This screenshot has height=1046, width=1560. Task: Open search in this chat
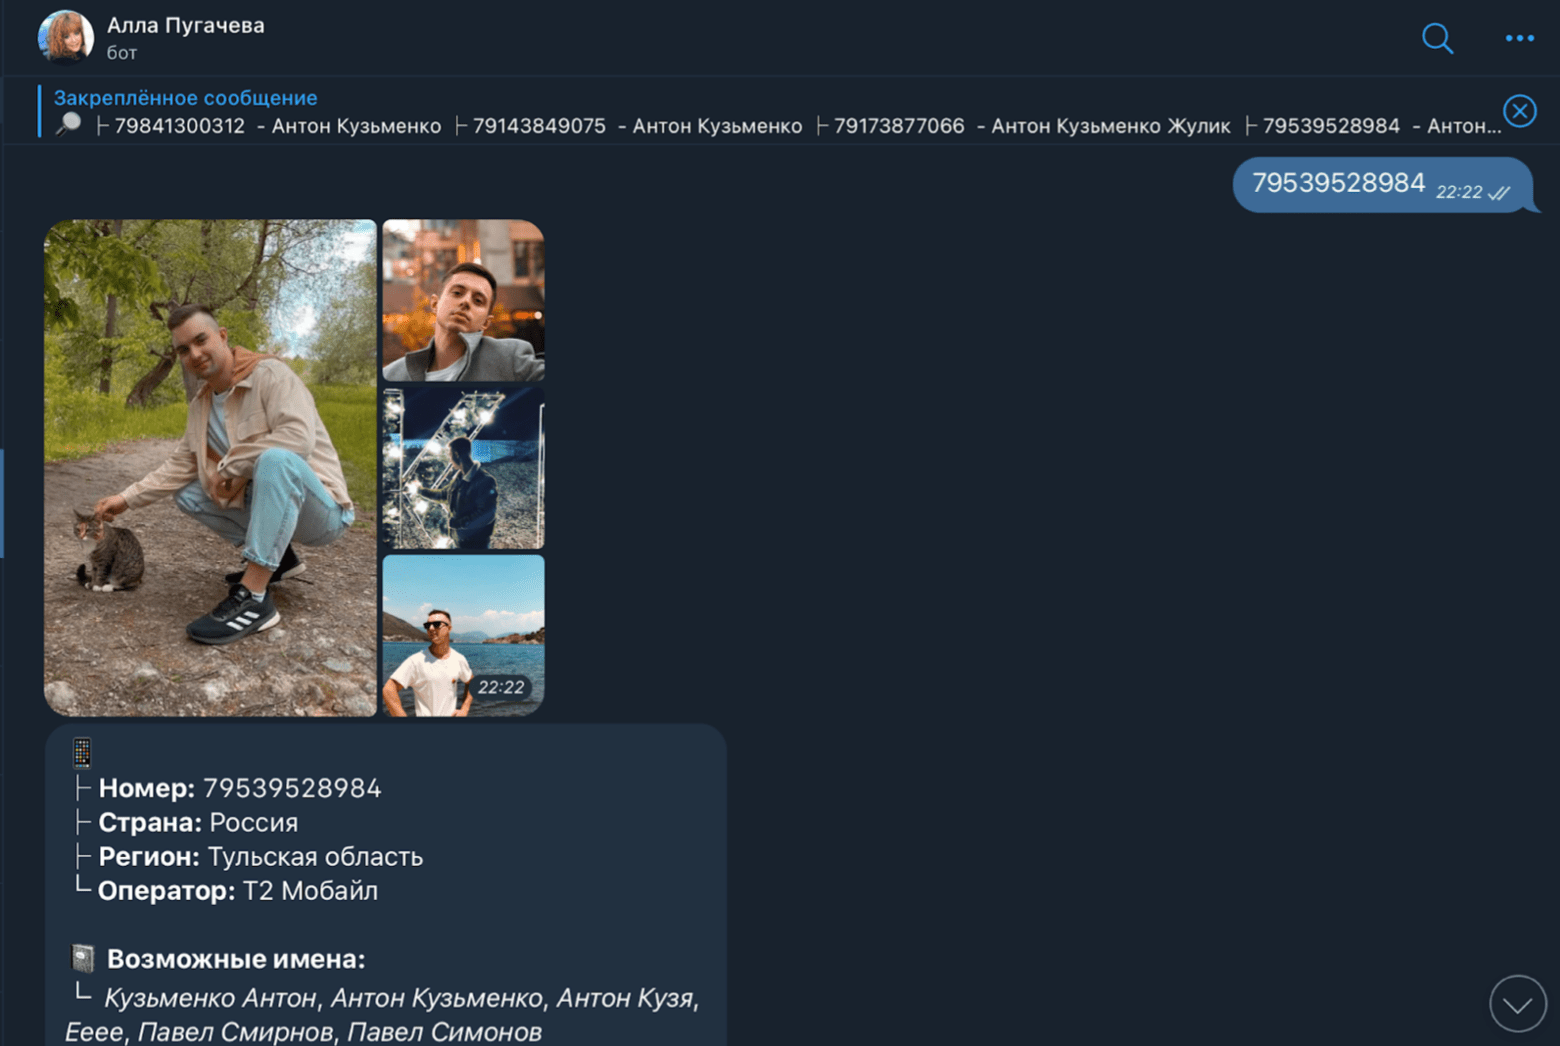click(1437, 38)
